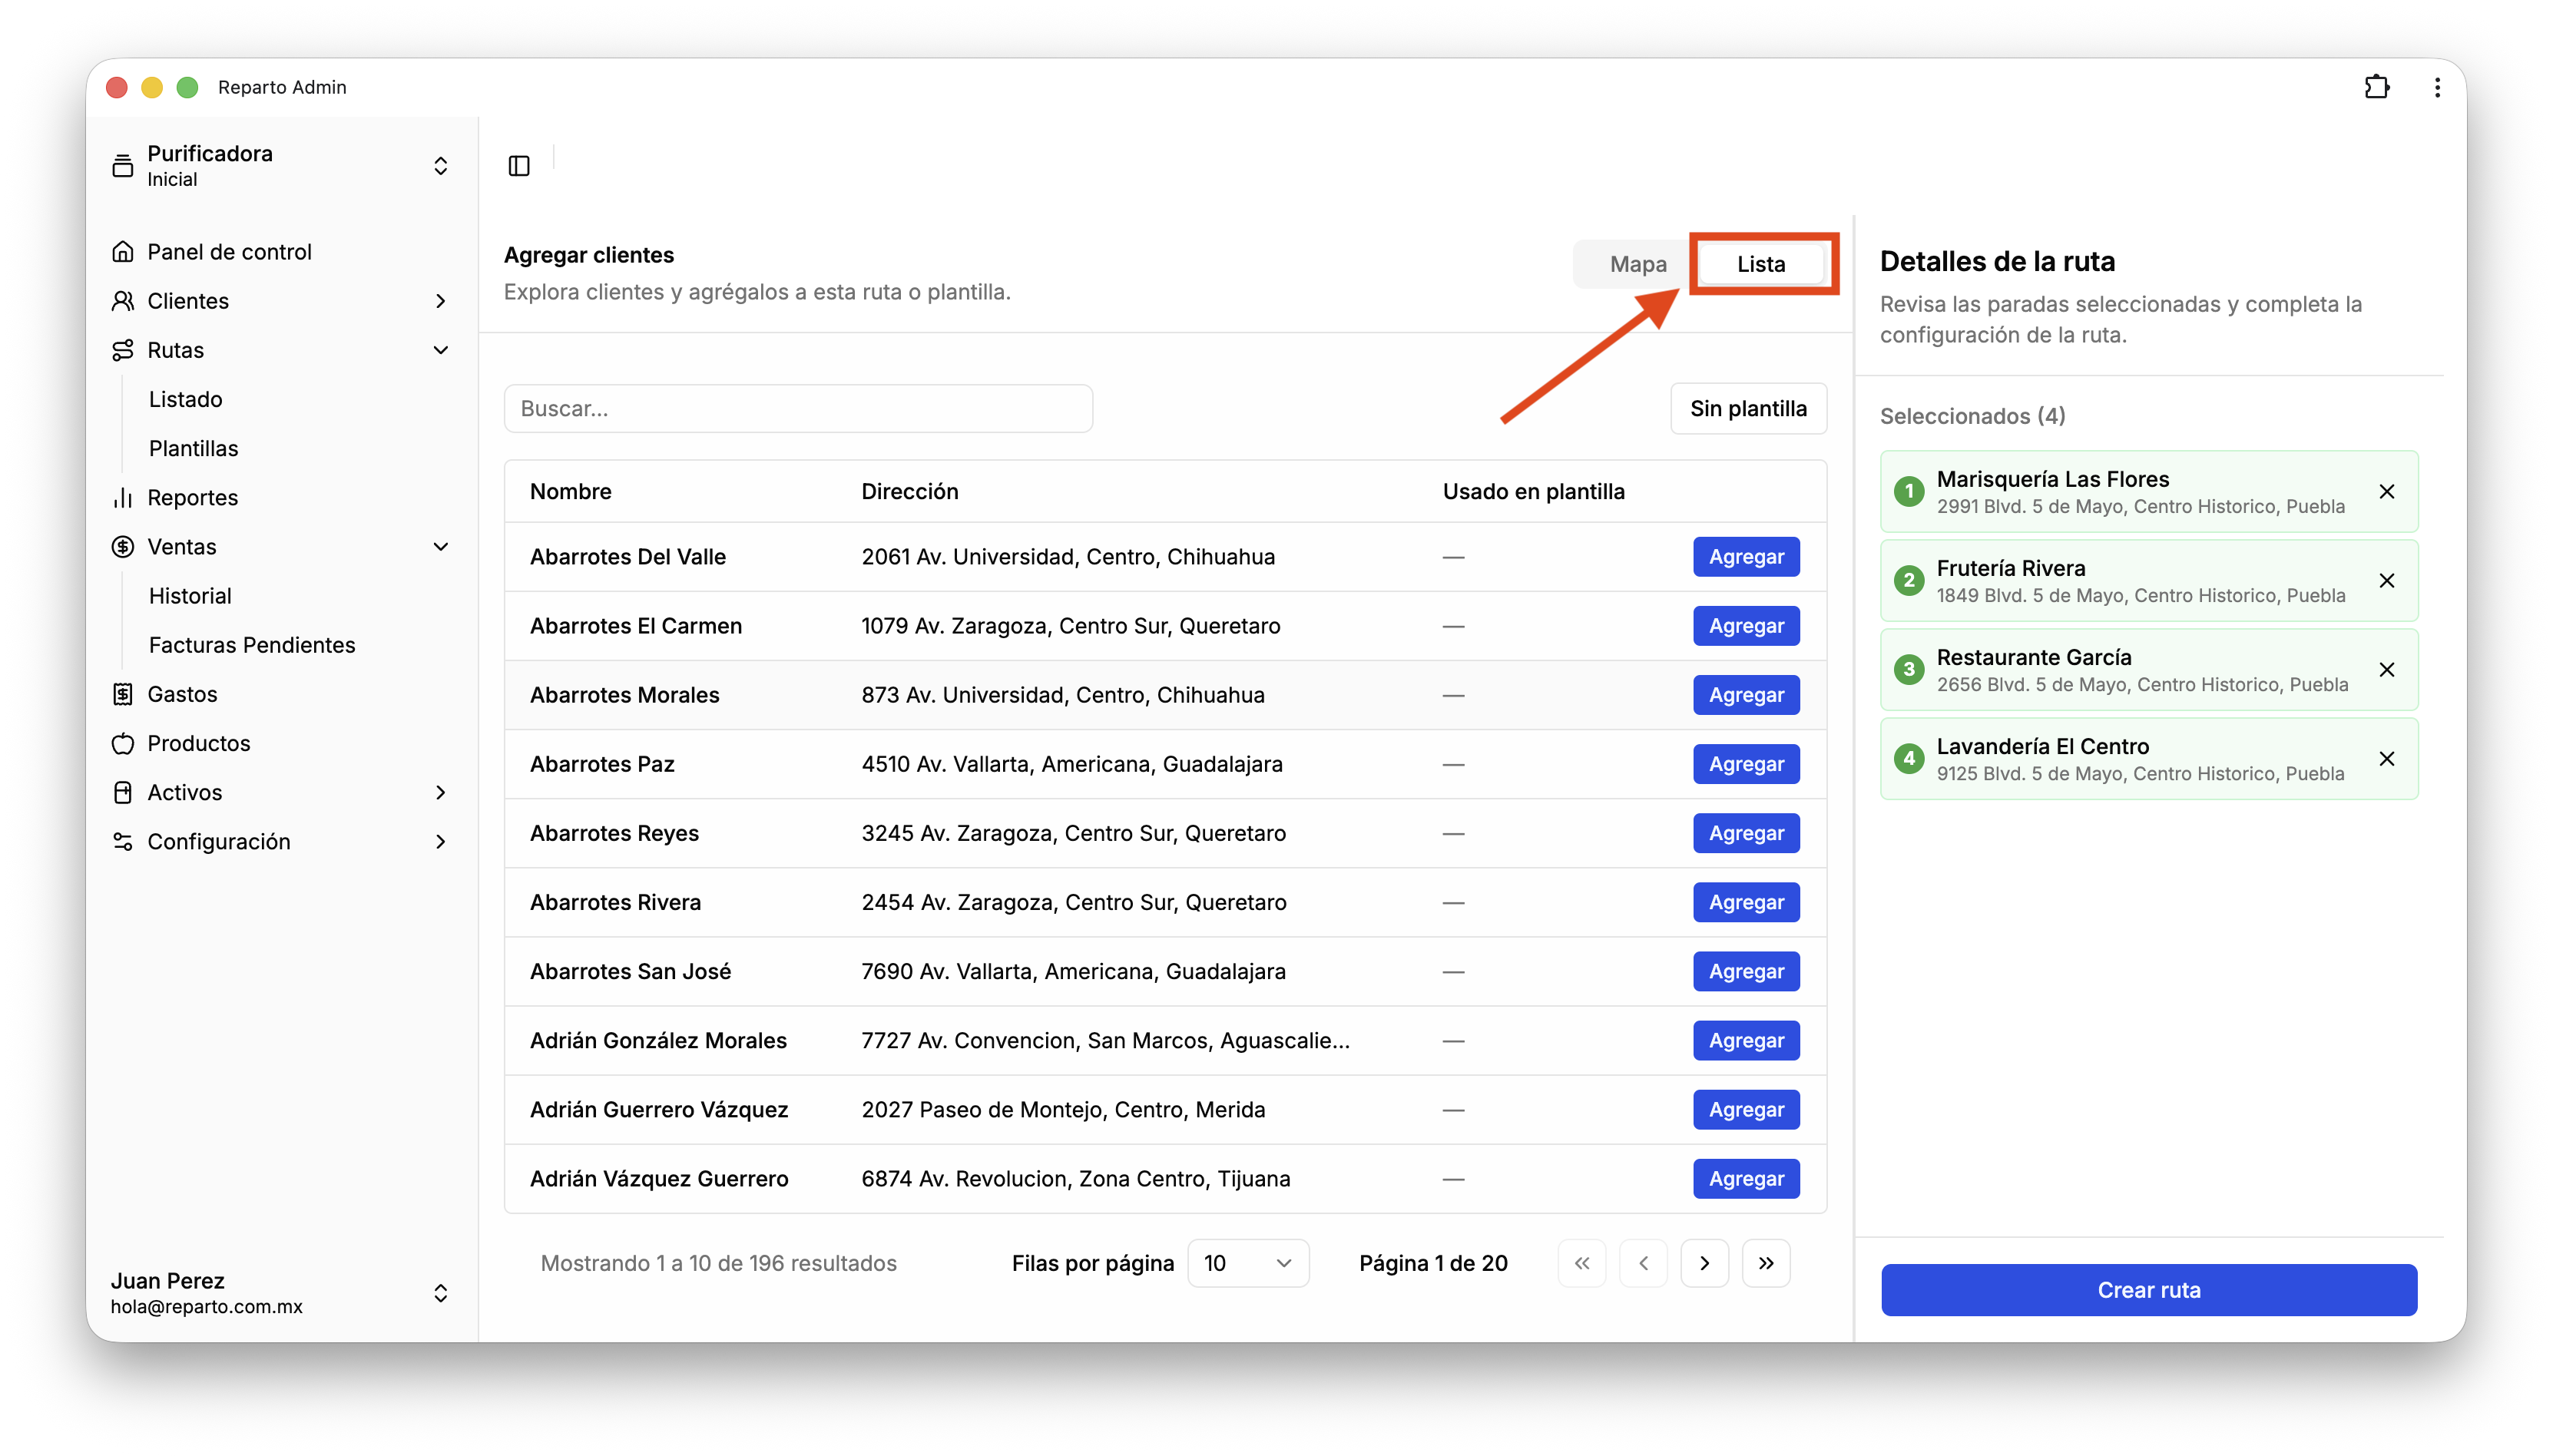Collapse the Ventas submenu
2553x1456 pixels.
(440, 547)
